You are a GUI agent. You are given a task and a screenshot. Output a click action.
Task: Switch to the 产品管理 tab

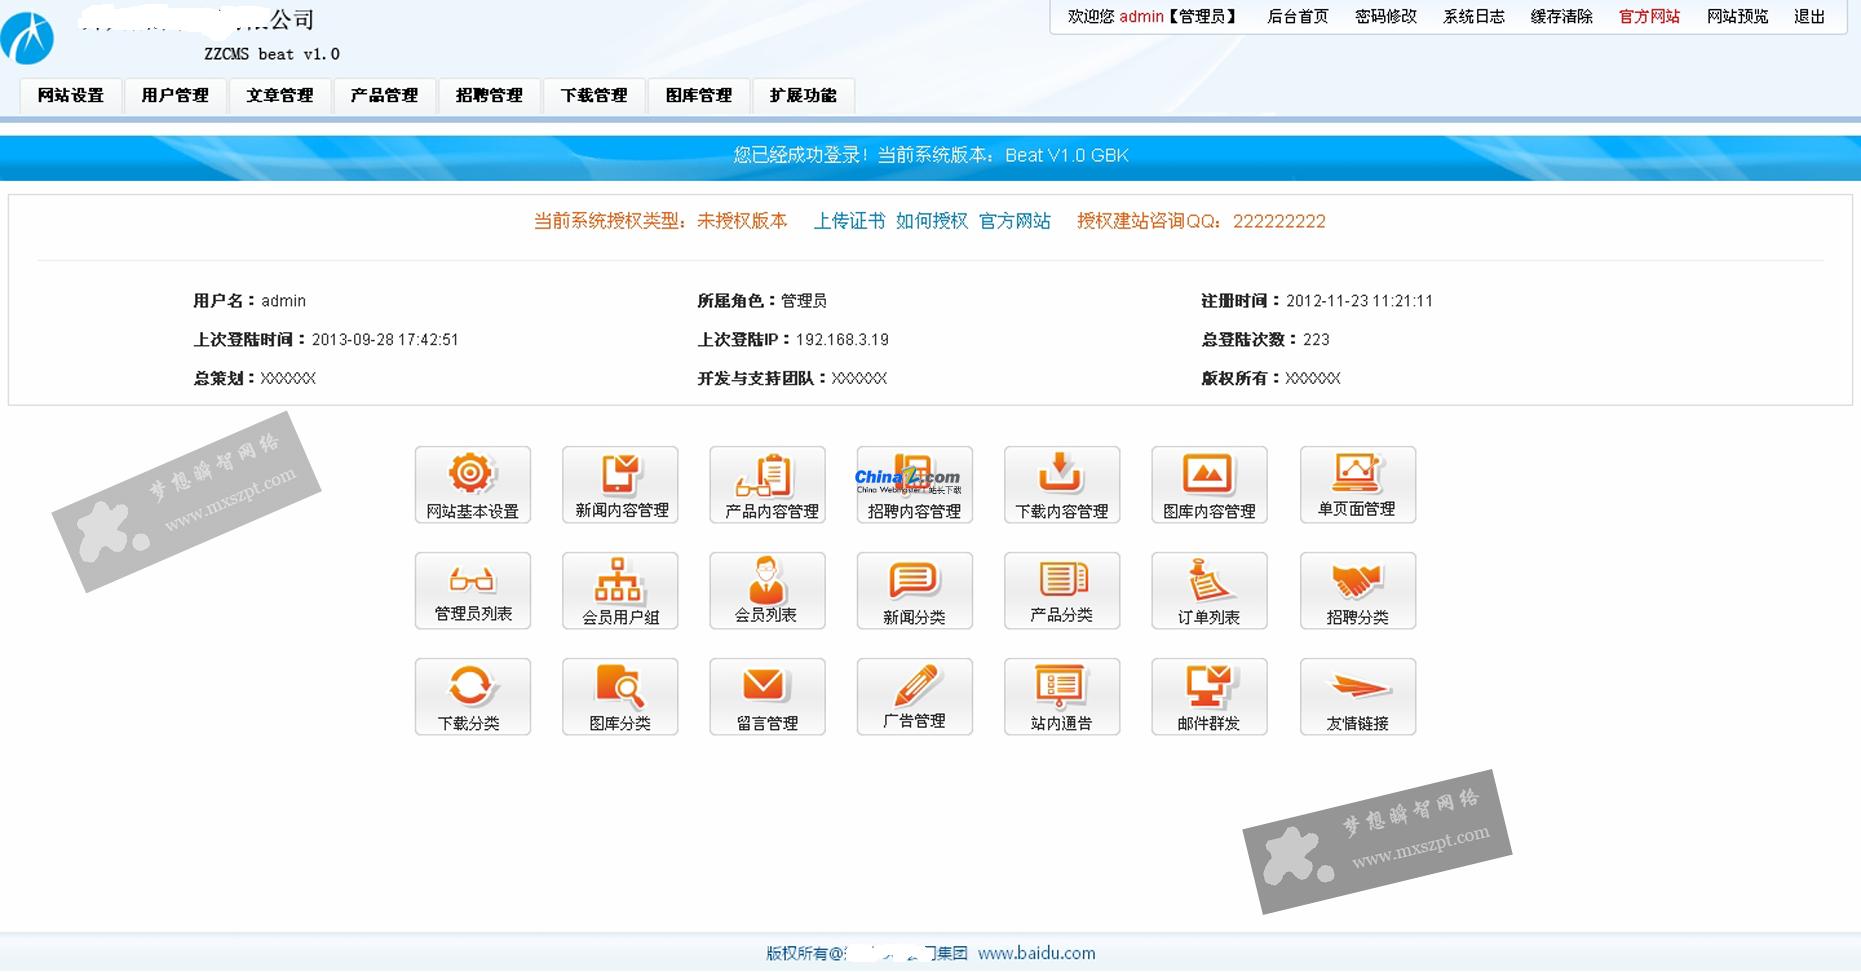pyautogui.click(x=384, y=96)
